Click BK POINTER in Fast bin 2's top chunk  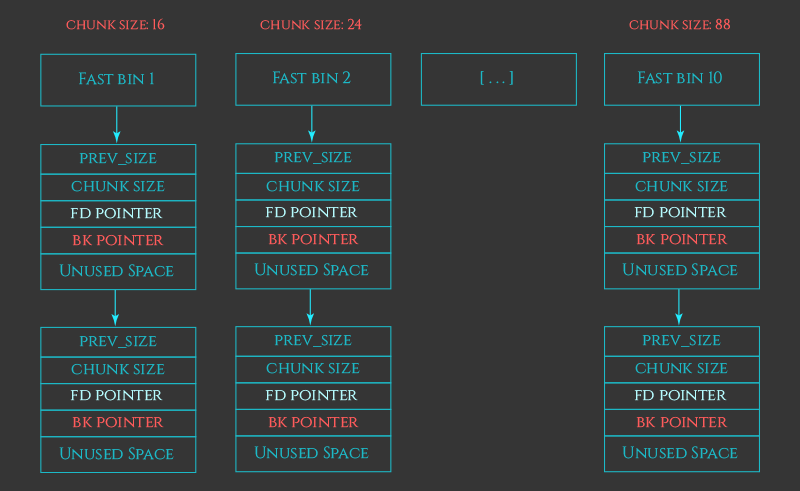tap(312, 240)
